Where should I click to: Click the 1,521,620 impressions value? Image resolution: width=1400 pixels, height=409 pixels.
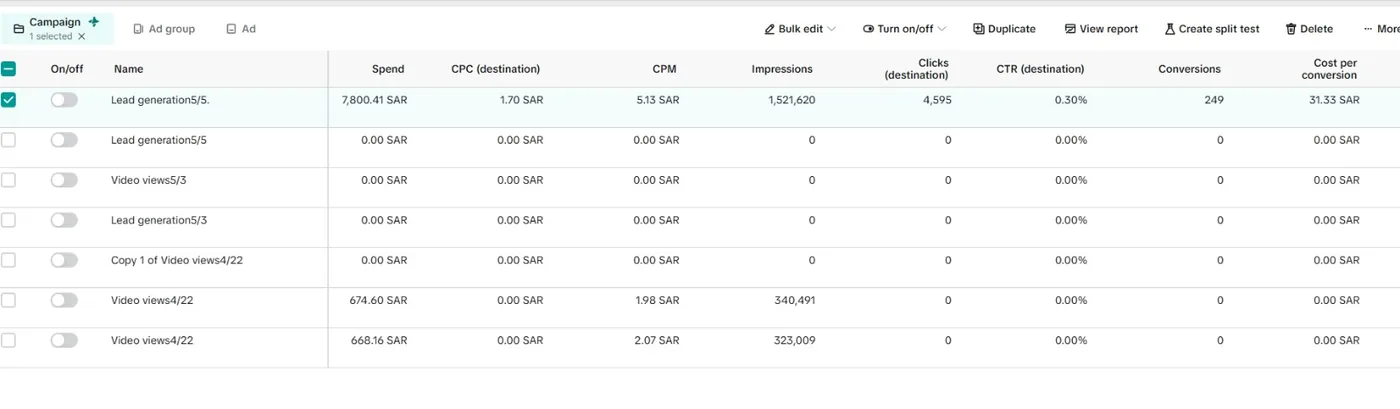pyautogui.click(x=792, y=100)
